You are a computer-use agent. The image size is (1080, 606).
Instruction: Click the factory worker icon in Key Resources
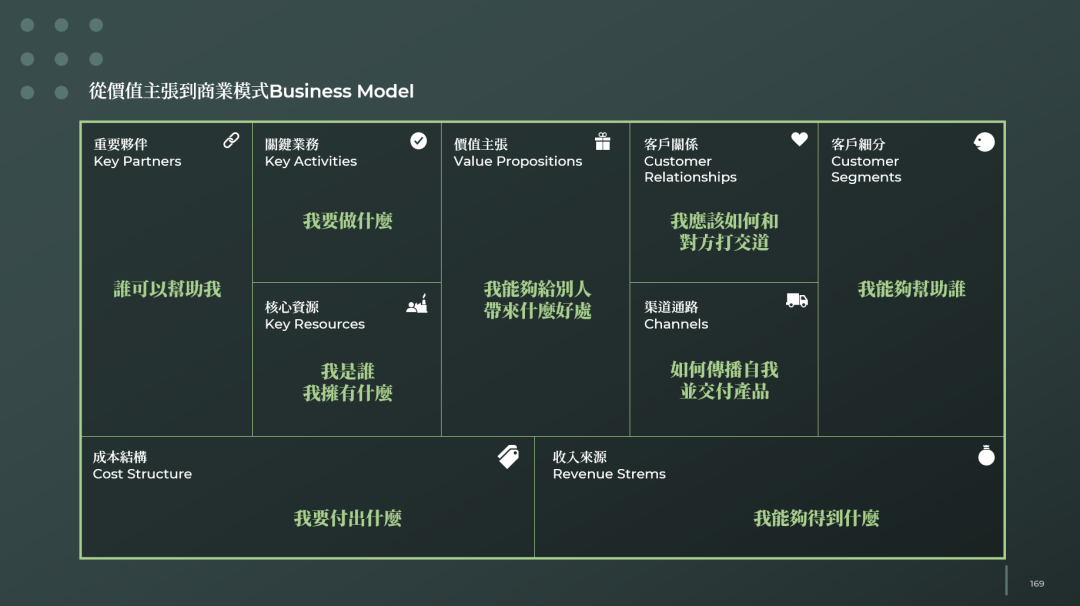[x=417, y=304]
